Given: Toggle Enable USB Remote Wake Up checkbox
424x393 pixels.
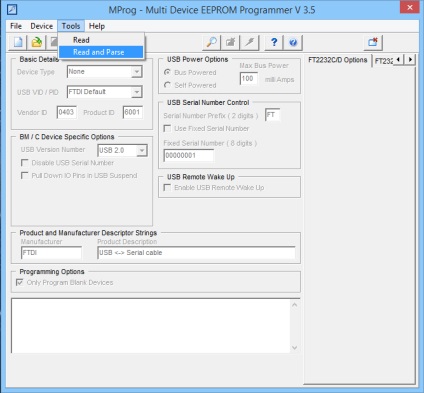Looking at the screenshot, I should (167, 188).
